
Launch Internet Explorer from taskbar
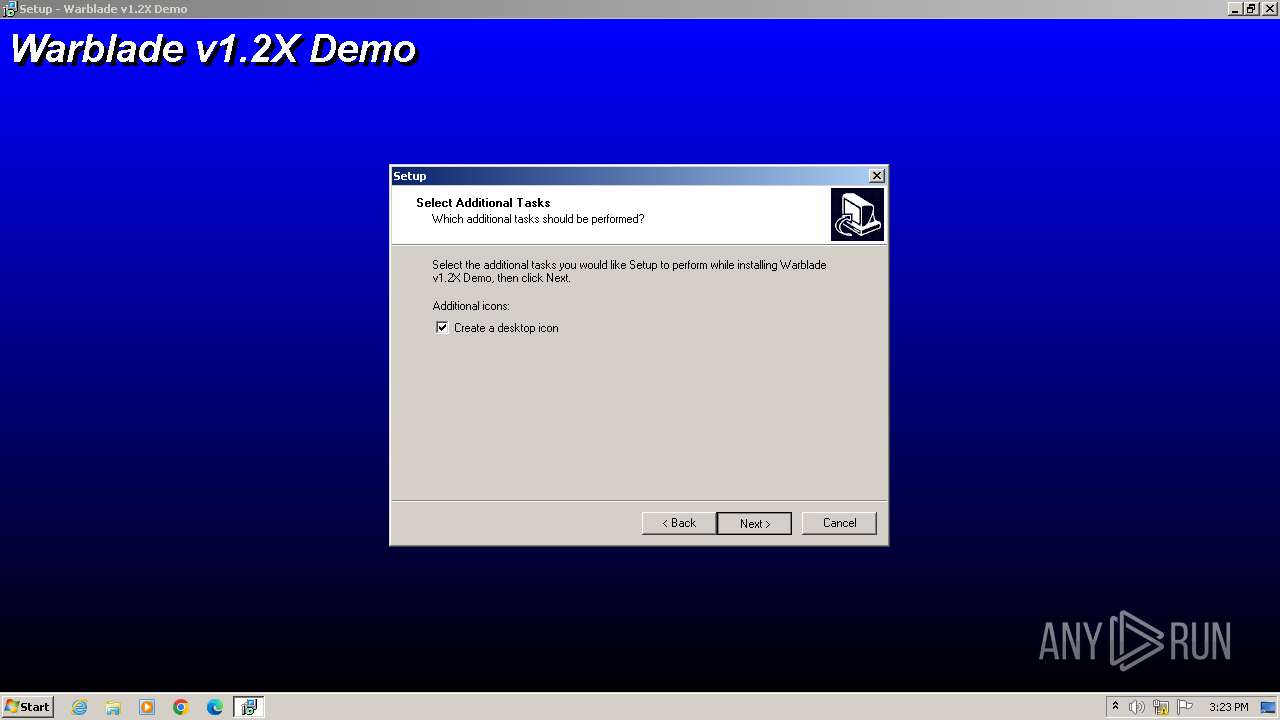(79, 707)
